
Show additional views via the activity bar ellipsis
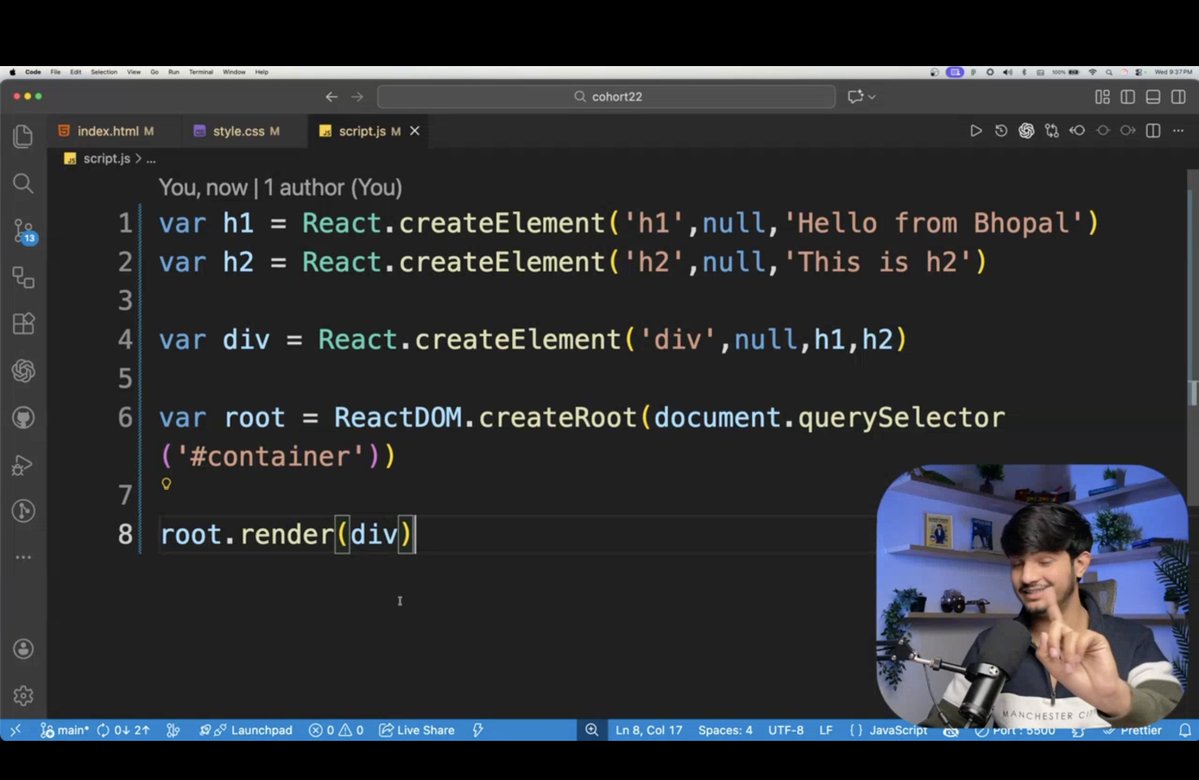[23, 557]
